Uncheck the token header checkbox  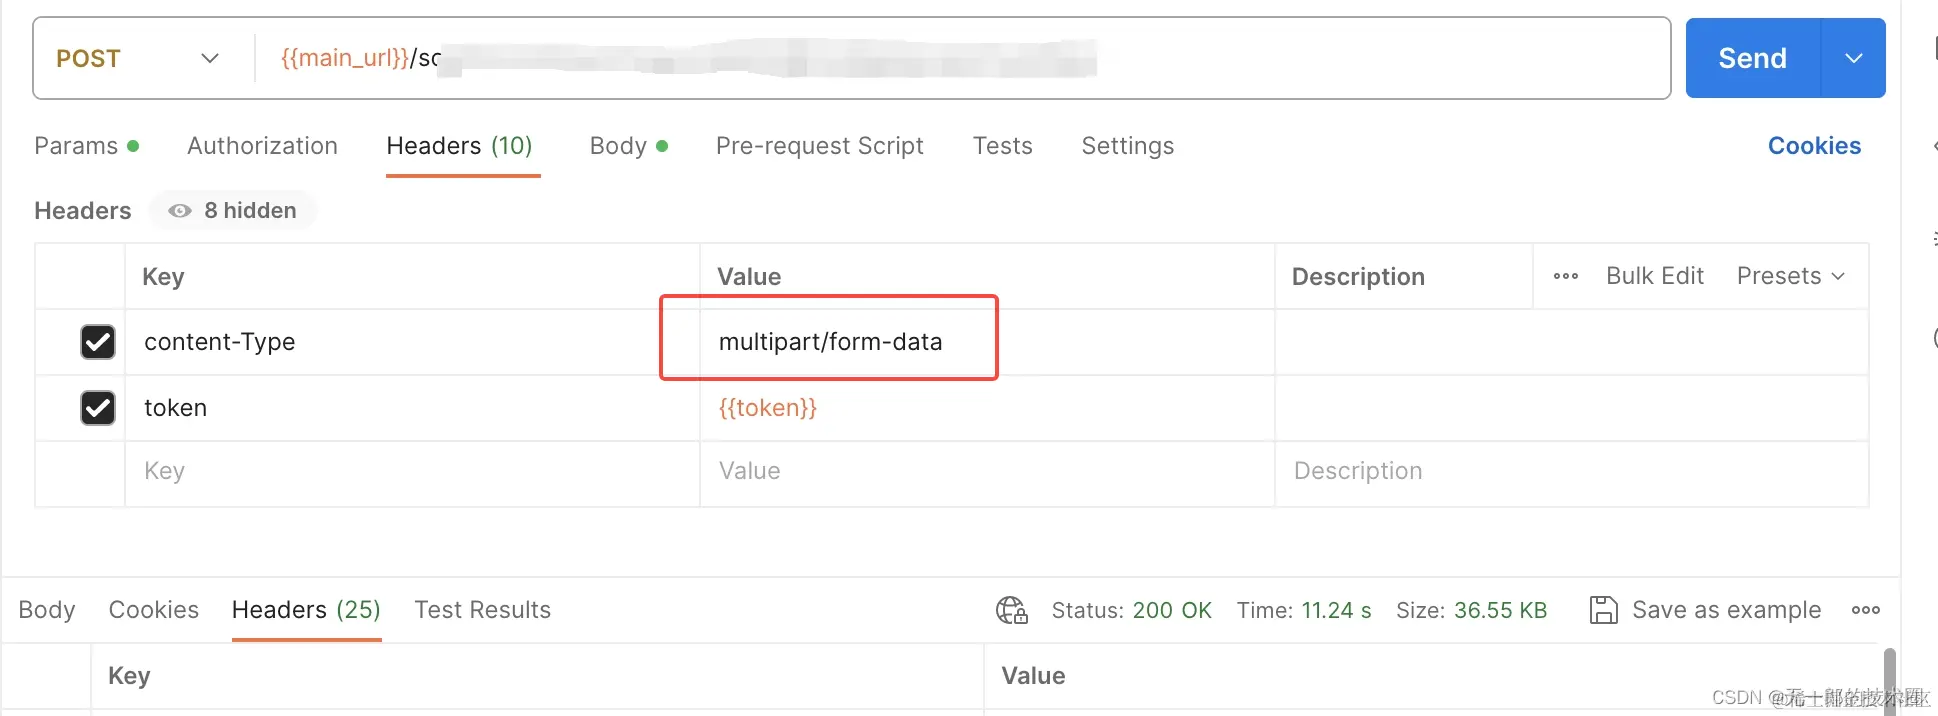pyautogui.click(x=98, y=408)
